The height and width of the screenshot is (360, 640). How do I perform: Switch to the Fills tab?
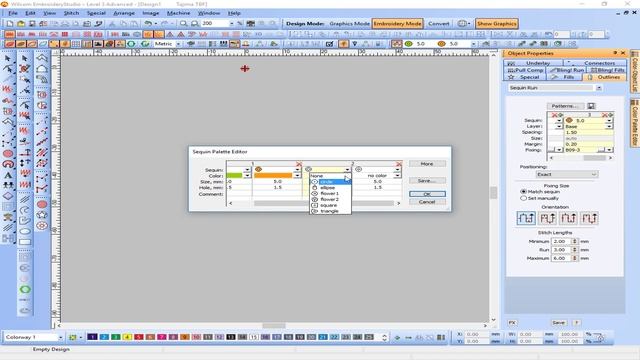564,77
